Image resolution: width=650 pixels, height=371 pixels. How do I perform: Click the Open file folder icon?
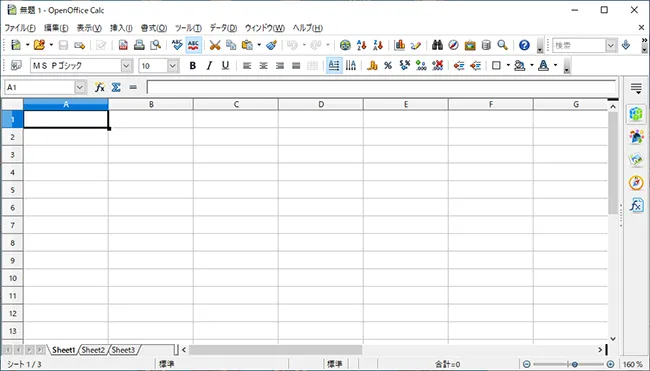(x=39, y=45)
